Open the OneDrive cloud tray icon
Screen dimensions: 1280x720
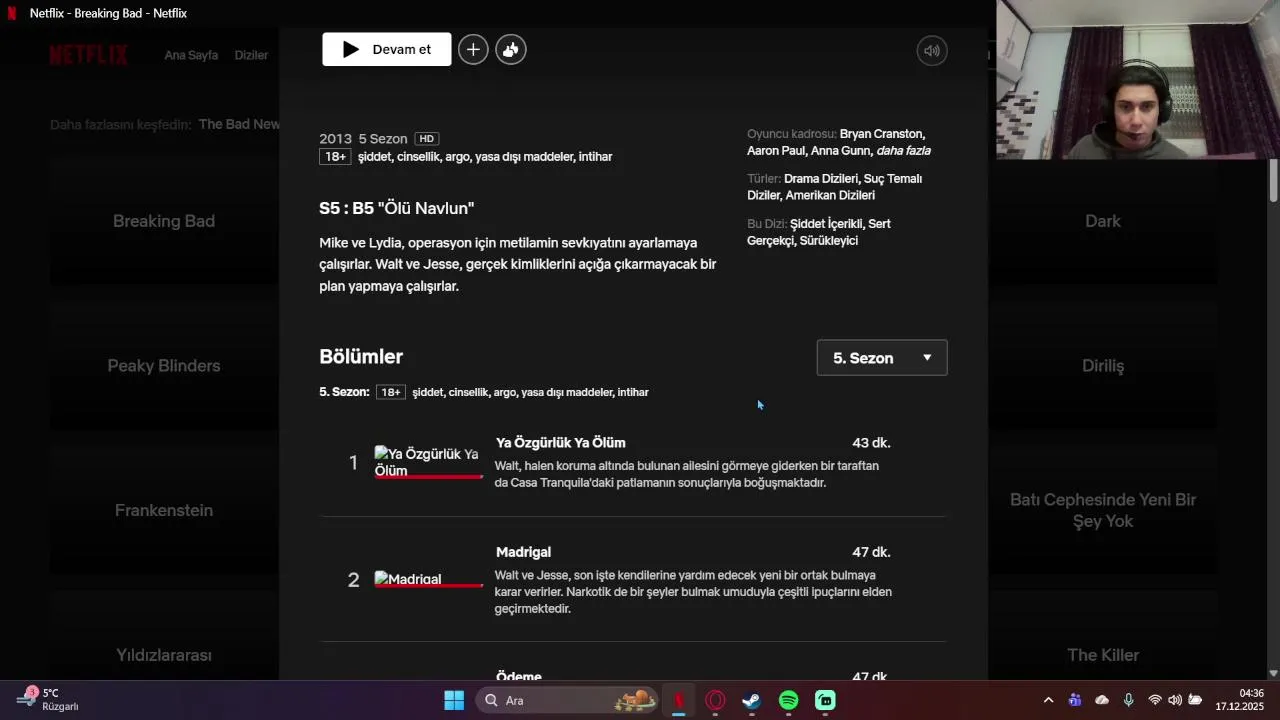point(1102,700)
